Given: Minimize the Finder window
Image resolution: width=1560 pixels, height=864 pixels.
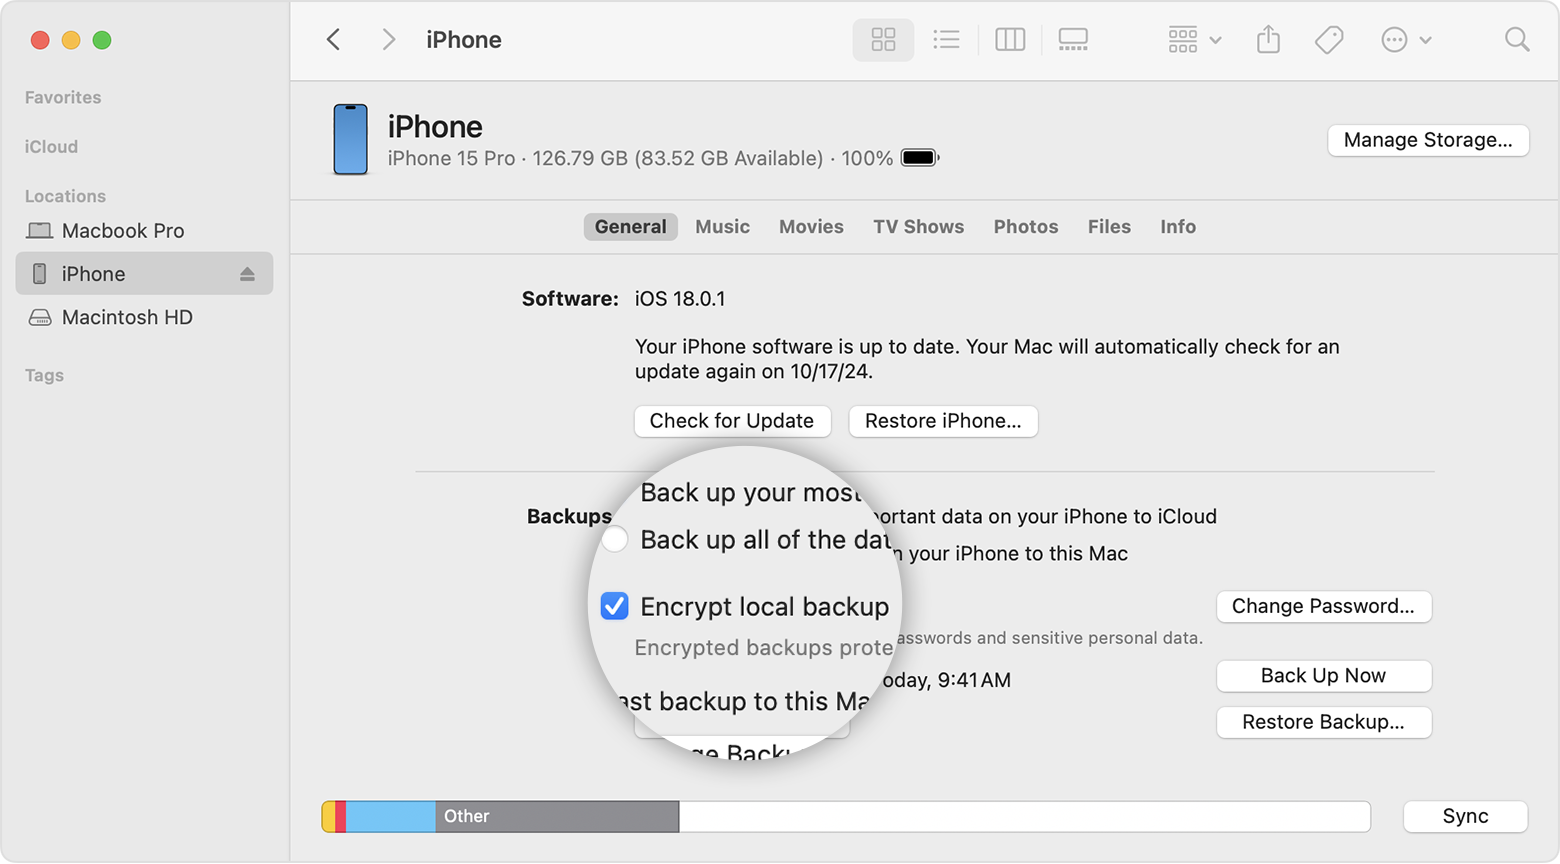Looking at the screenshot, I should pyautogui.click(x=71, y=40).
